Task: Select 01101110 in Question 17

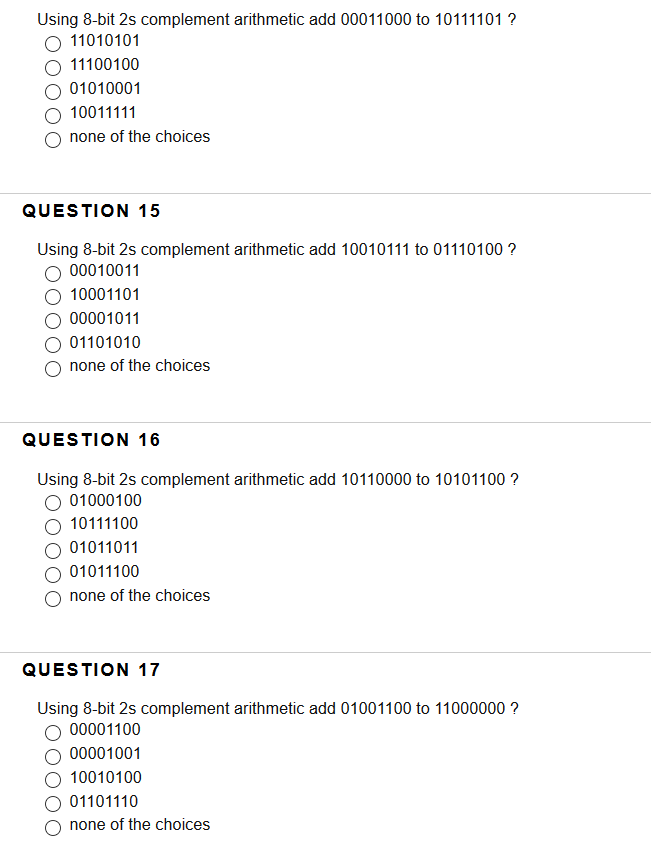Action: tap(53, 804)
